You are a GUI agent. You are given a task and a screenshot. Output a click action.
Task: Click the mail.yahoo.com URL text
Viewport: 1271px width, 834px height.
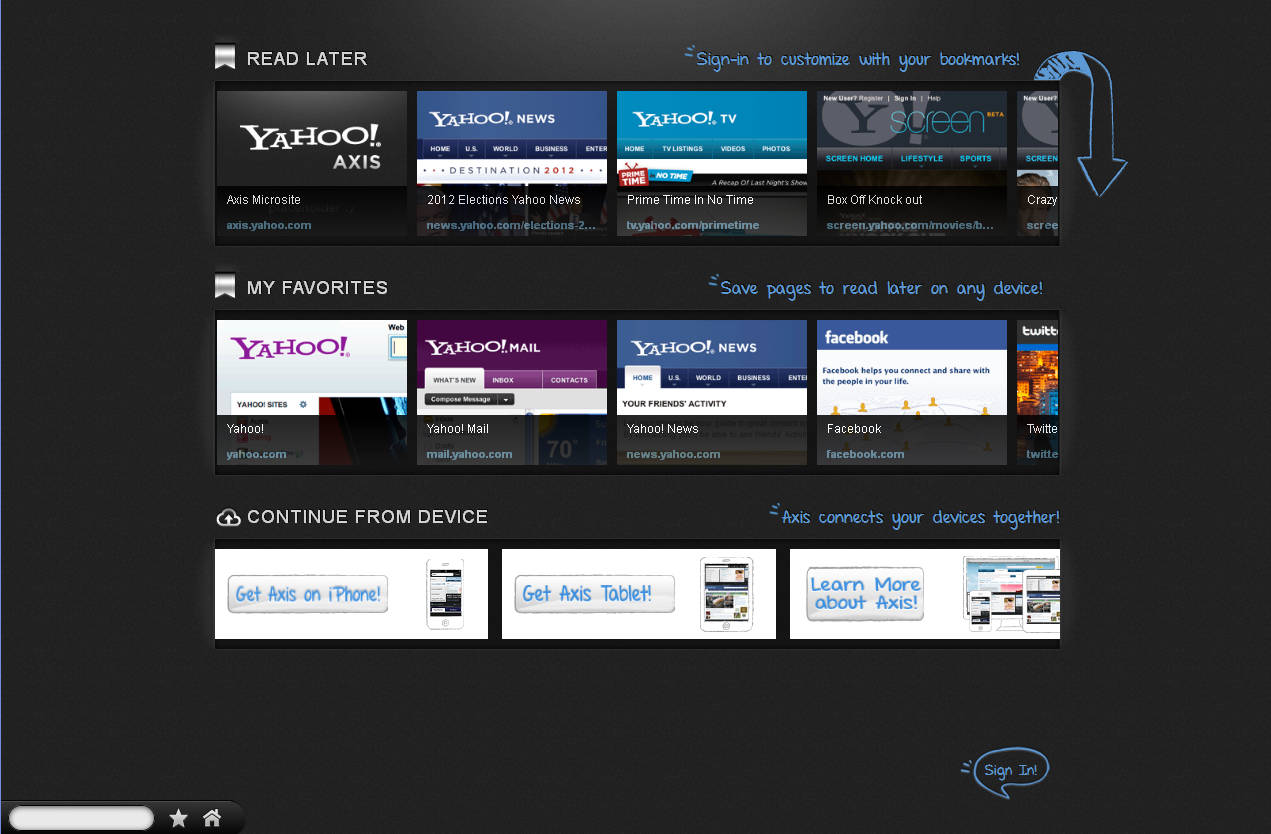pyautogui.click(x=469, y=454)
